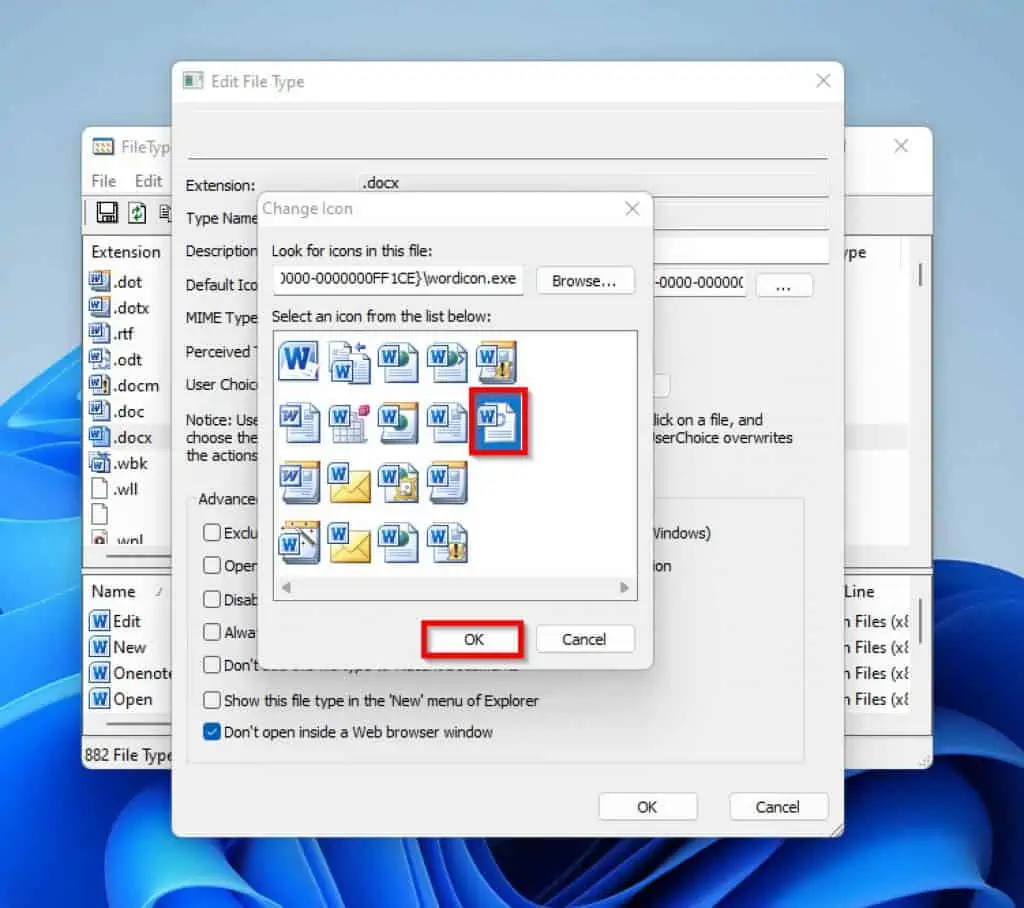Click the Save icon in FileTypesMan toolbar
Image resolution: width=1024 pixels, height=908 pixels.
pos(108,210)
